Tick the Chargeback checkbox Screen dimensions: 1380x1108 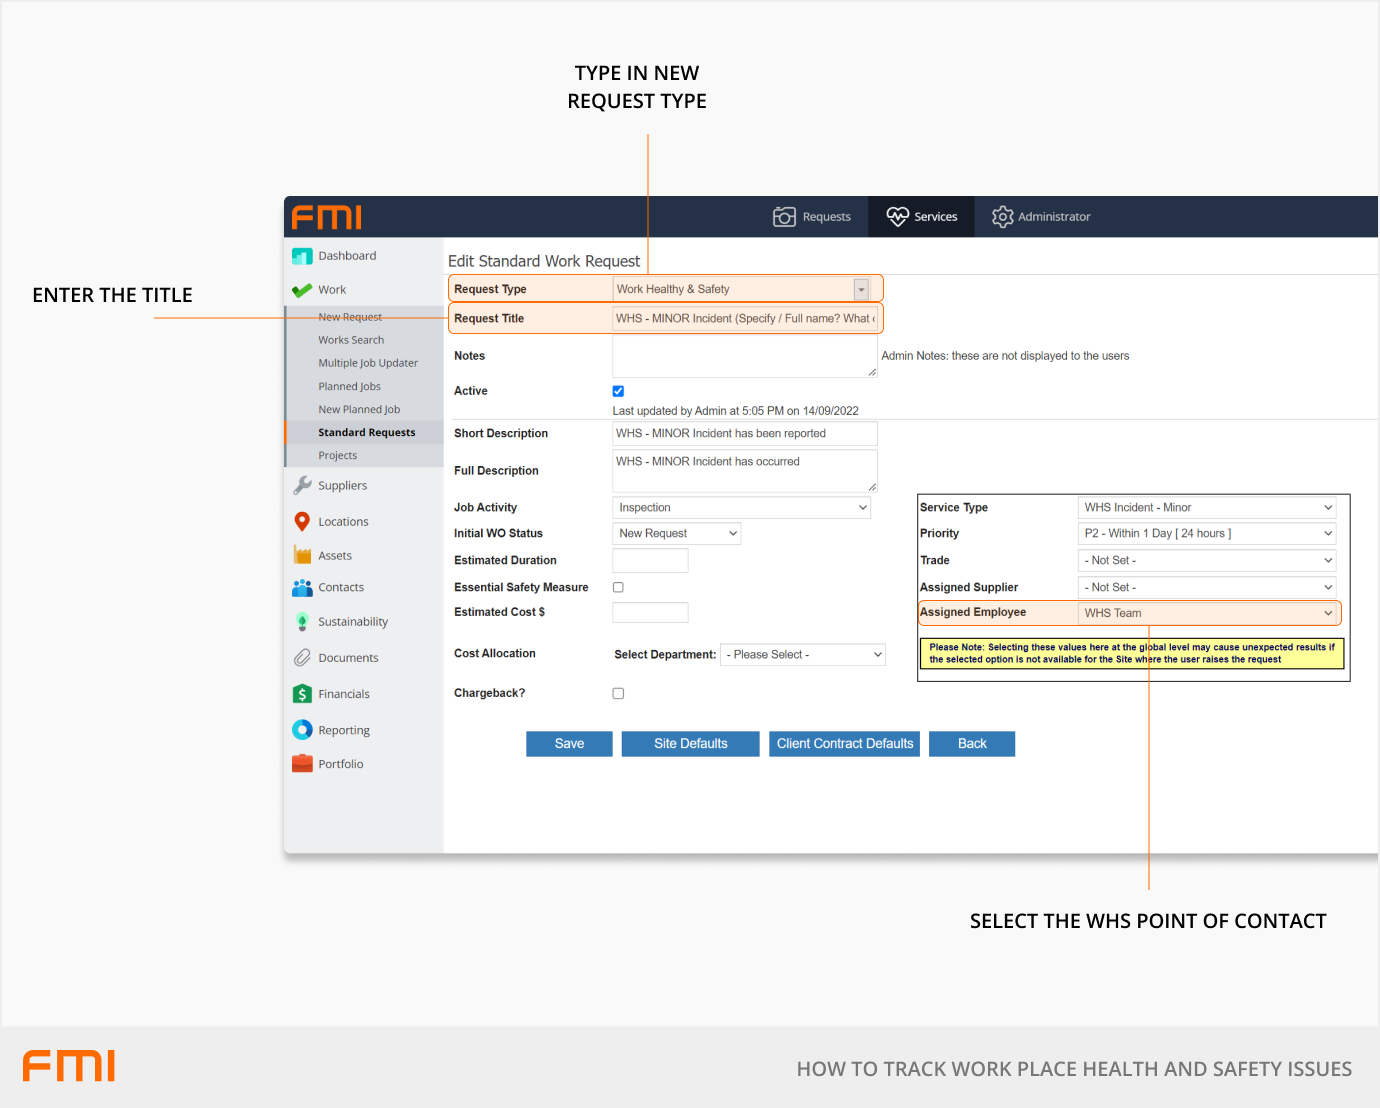point(618,693)
